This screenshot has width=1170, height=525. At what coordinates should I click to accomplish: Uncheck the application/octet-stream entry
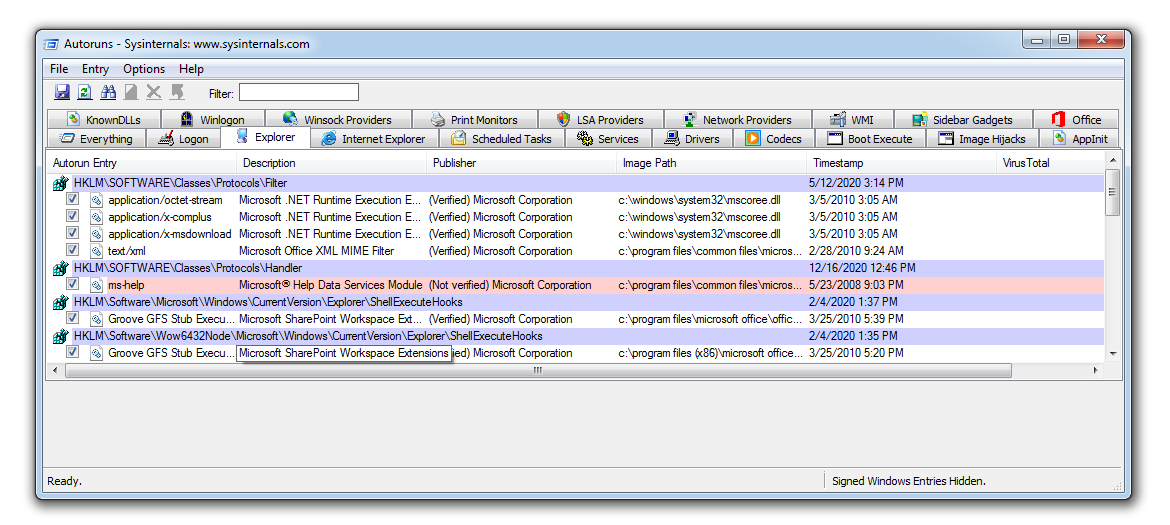pyautogui.click(x=72, y=199)
